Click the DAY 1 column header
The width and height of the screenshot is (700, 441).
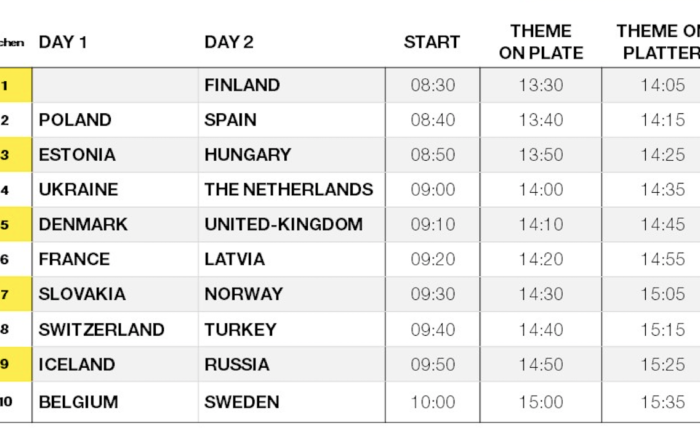pos(63,42)
